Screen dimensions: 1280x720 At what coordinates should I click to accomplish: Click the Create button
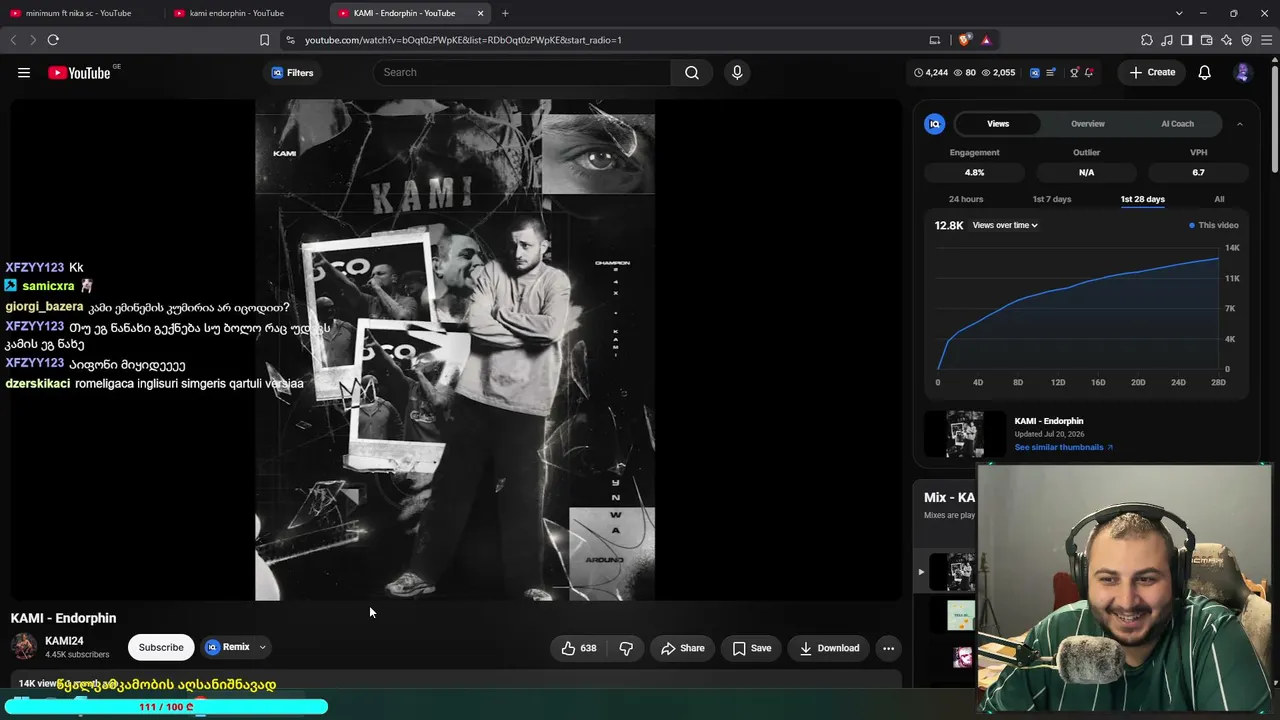point(1152,72)
